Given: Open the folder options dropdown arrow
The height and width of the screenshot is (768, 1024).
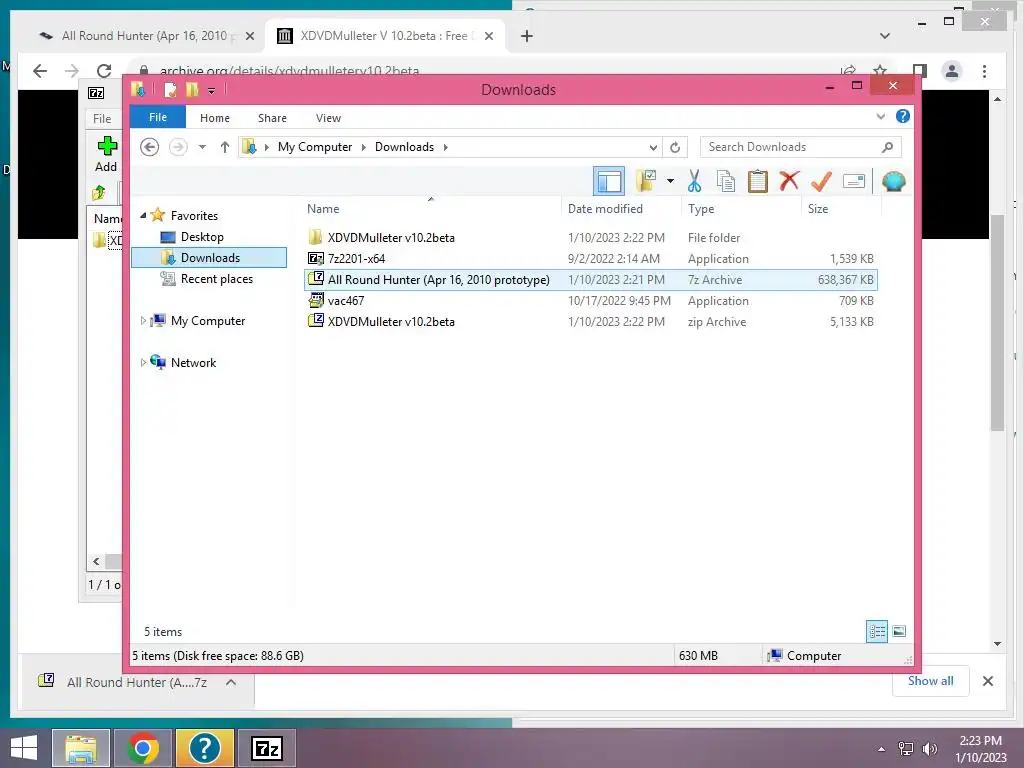Looking at the screenshot, I should coord(670,181).
